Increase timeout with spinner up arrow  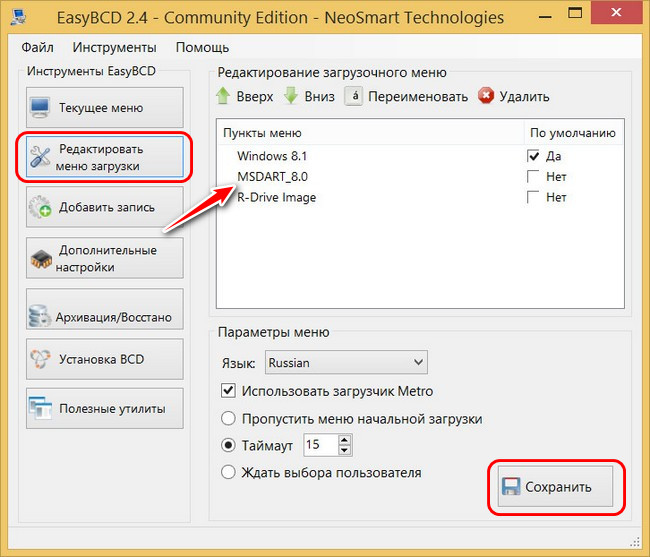pos(344,440)
